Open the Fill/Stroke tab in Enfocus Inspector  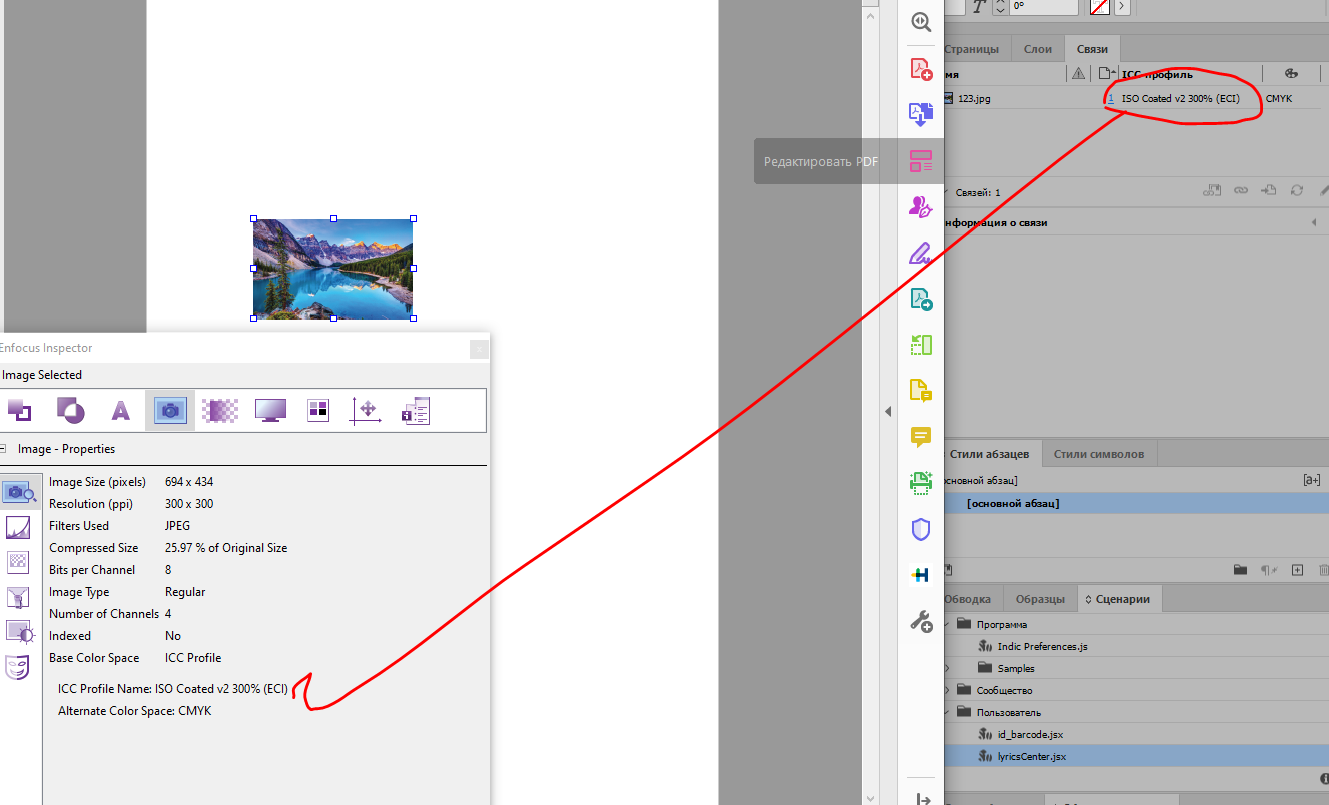coord(19,410)
